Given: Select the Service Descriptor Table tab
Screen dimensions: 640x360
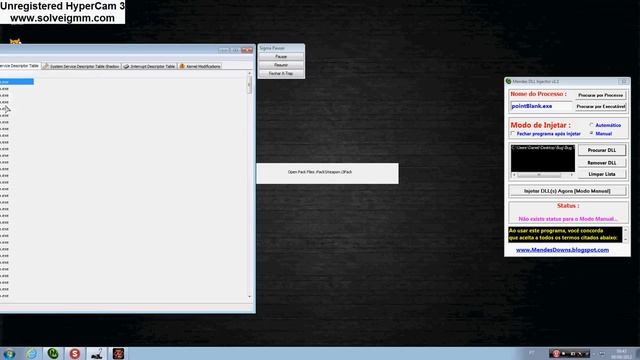Looking at the screenshot, I should pos(20,66).
